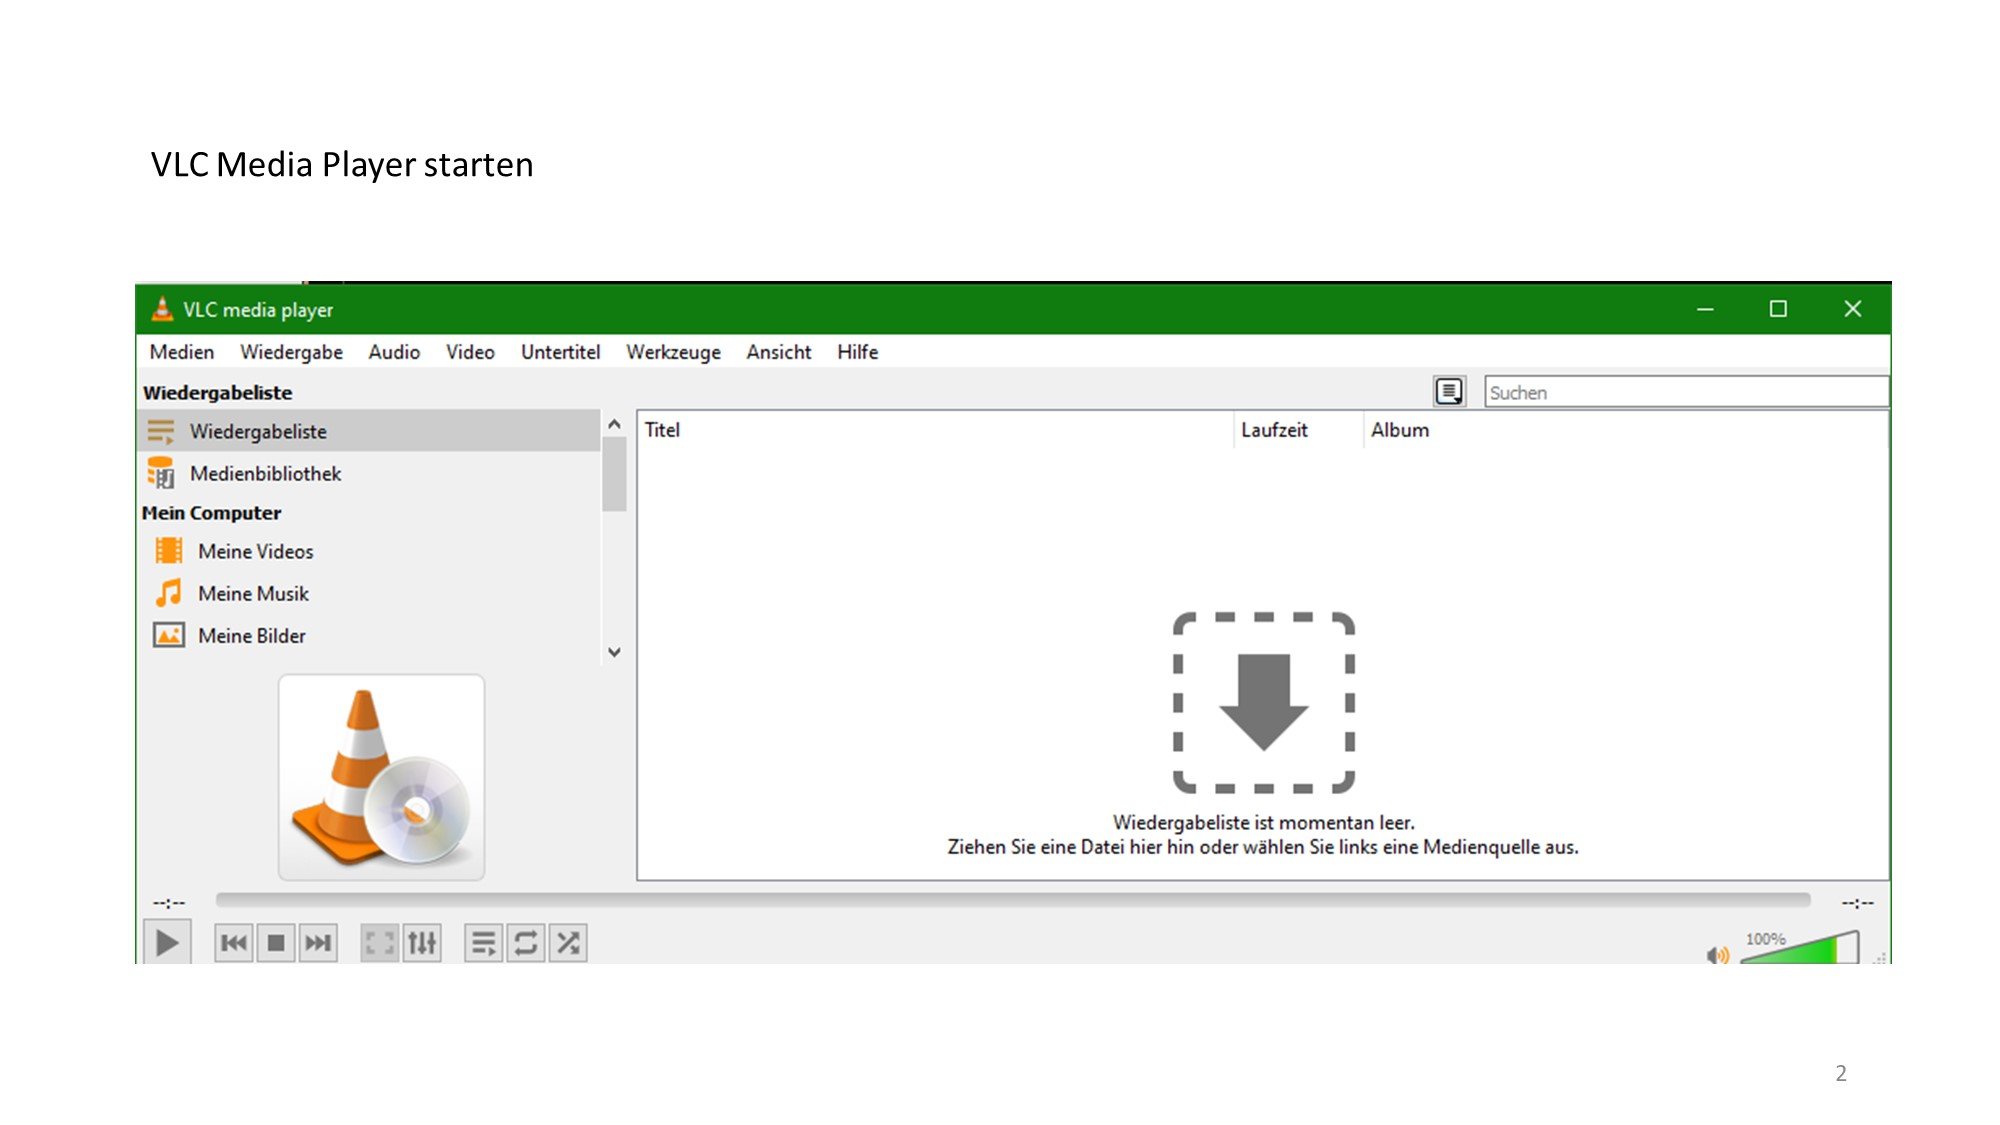Viewport: 2000px width, 1125px height.
Task: Sort playlist by Laufzeit column
Action: 1274,430
